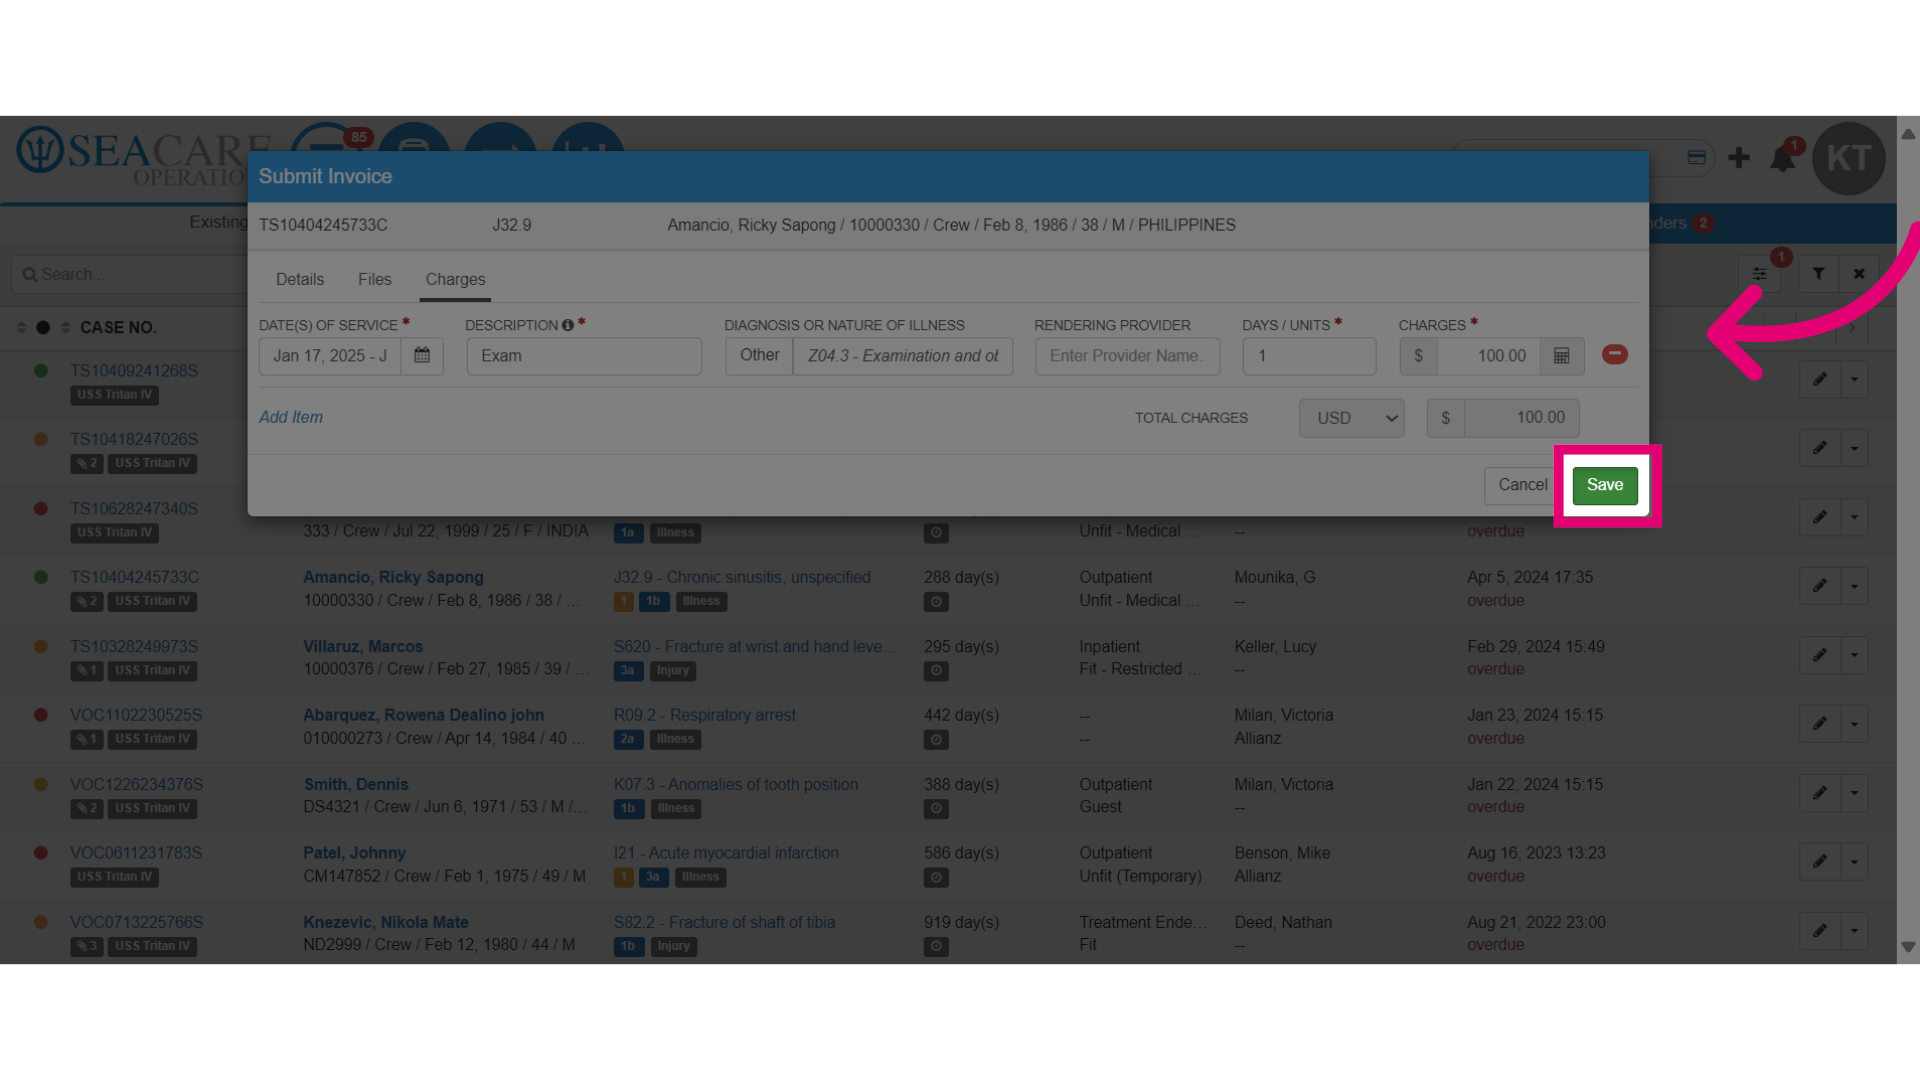Remove charge line with red minus icon
The width and height of the screenshot is (1920, 1080).
tap(1614, 355)
